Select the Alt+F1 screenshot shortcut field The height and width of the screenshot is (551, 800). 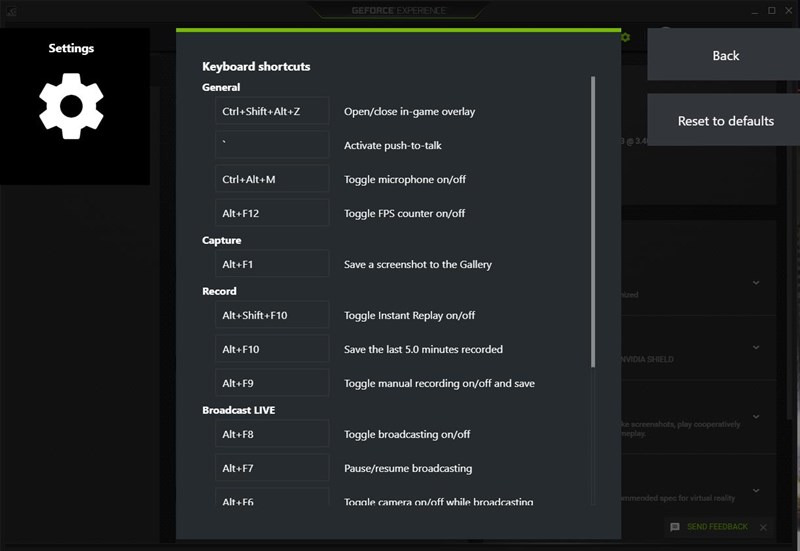pos(272,264)
